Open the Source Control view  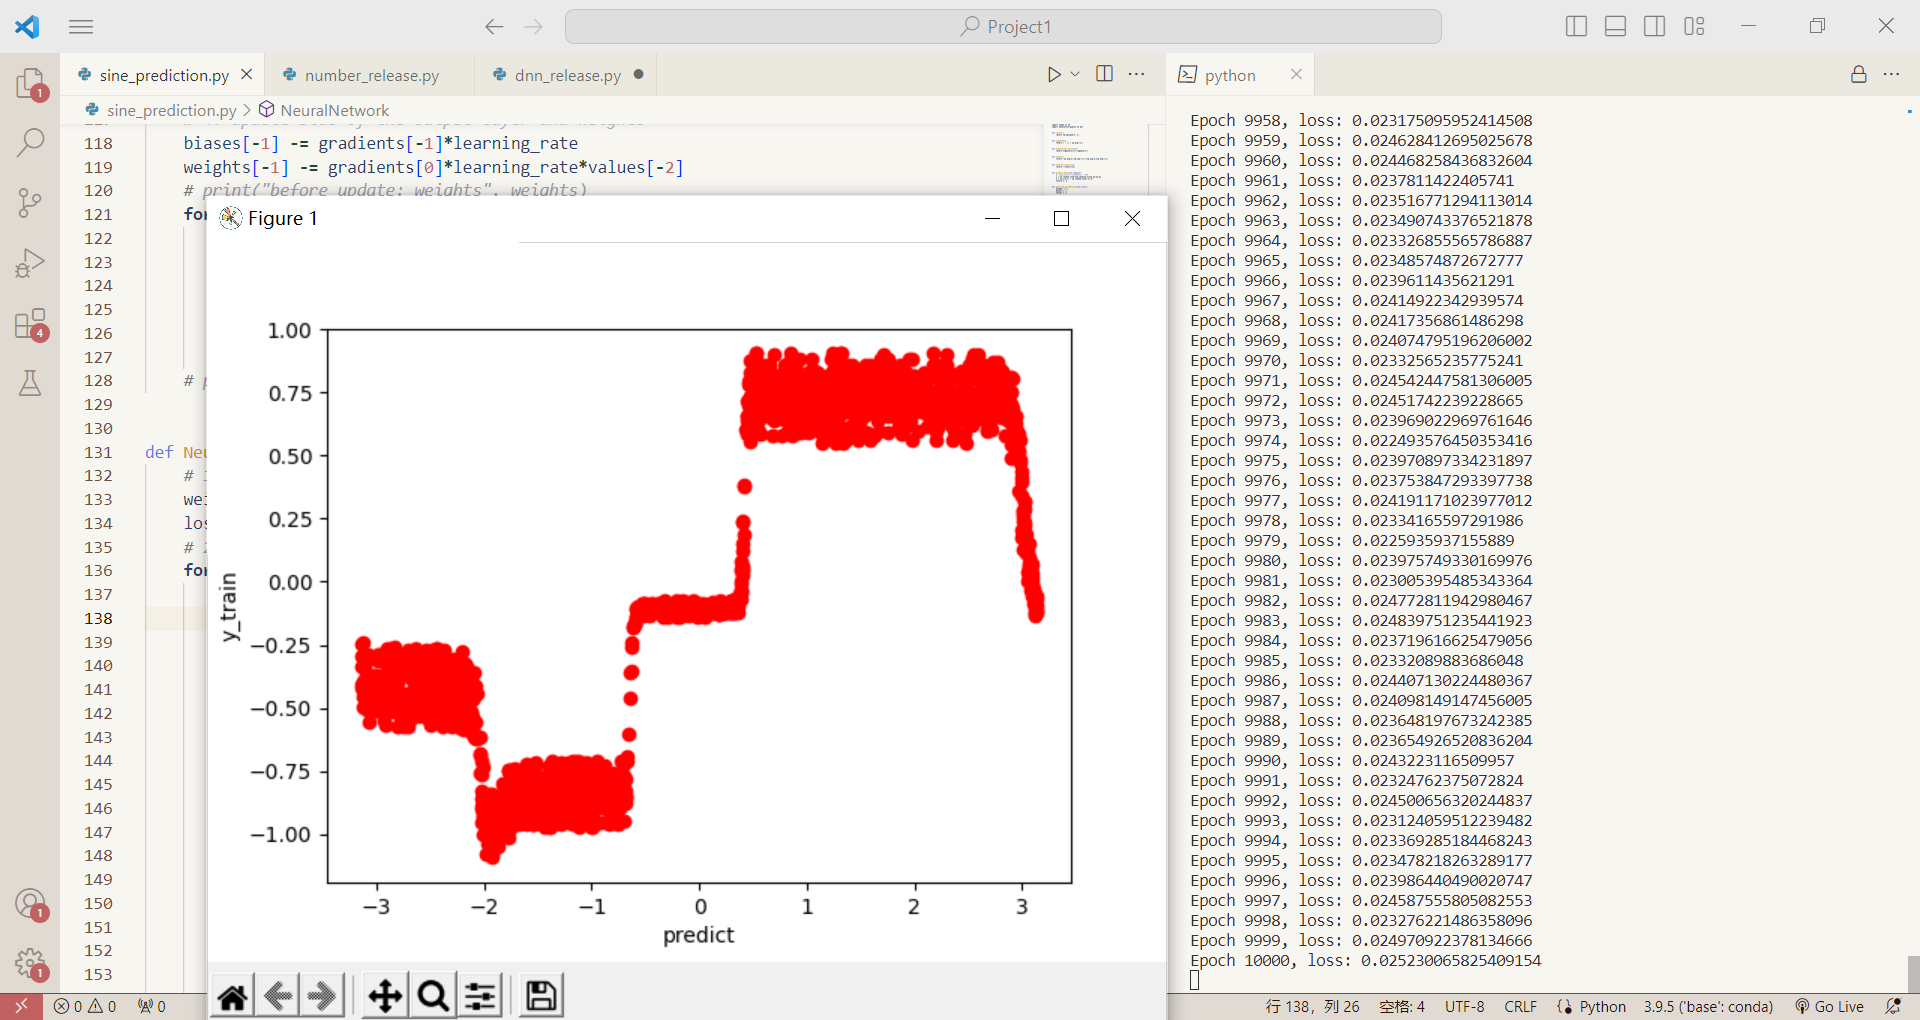30,203
